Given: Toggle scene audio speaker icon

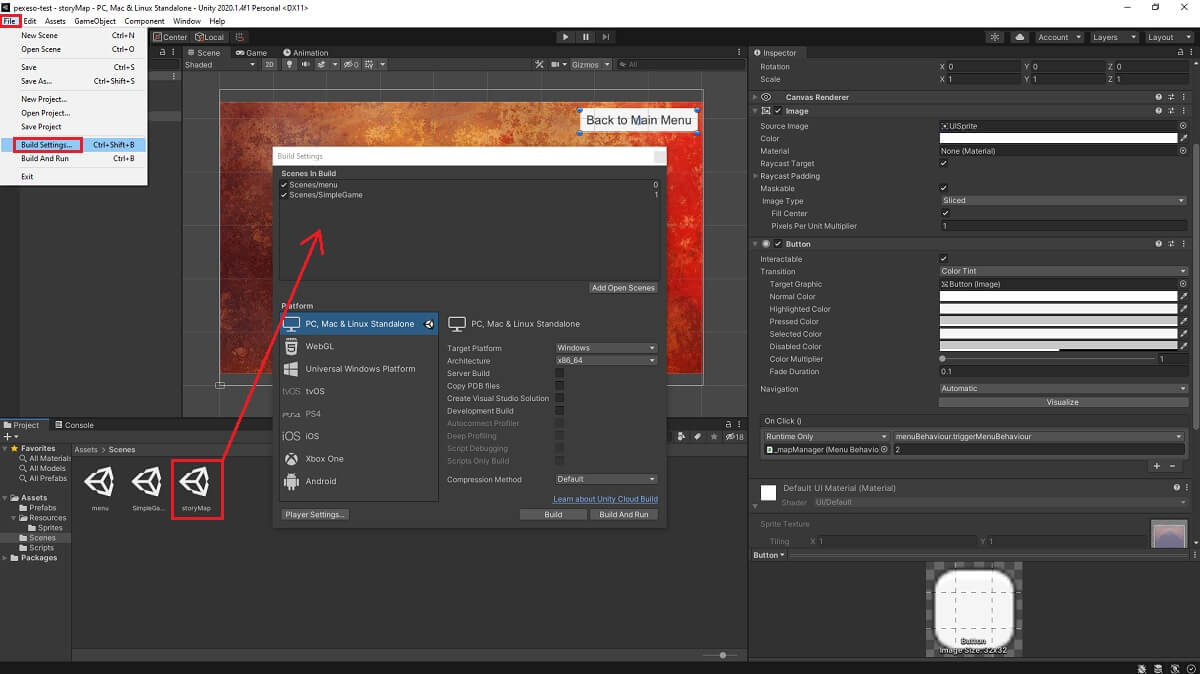Looking at the screenshot, I should [x=304, y=64].
